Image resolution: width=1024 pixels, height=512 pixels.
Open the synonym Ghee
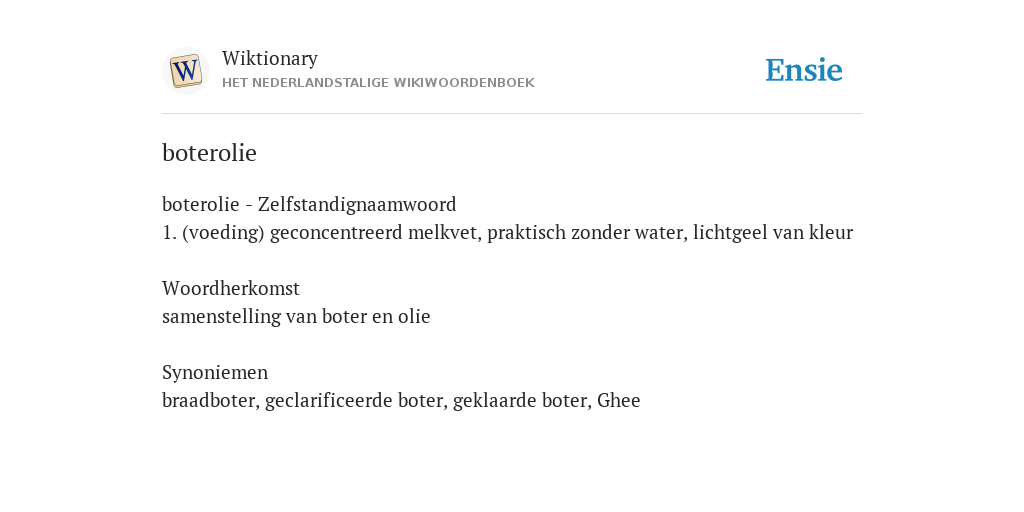click(619, 400)
